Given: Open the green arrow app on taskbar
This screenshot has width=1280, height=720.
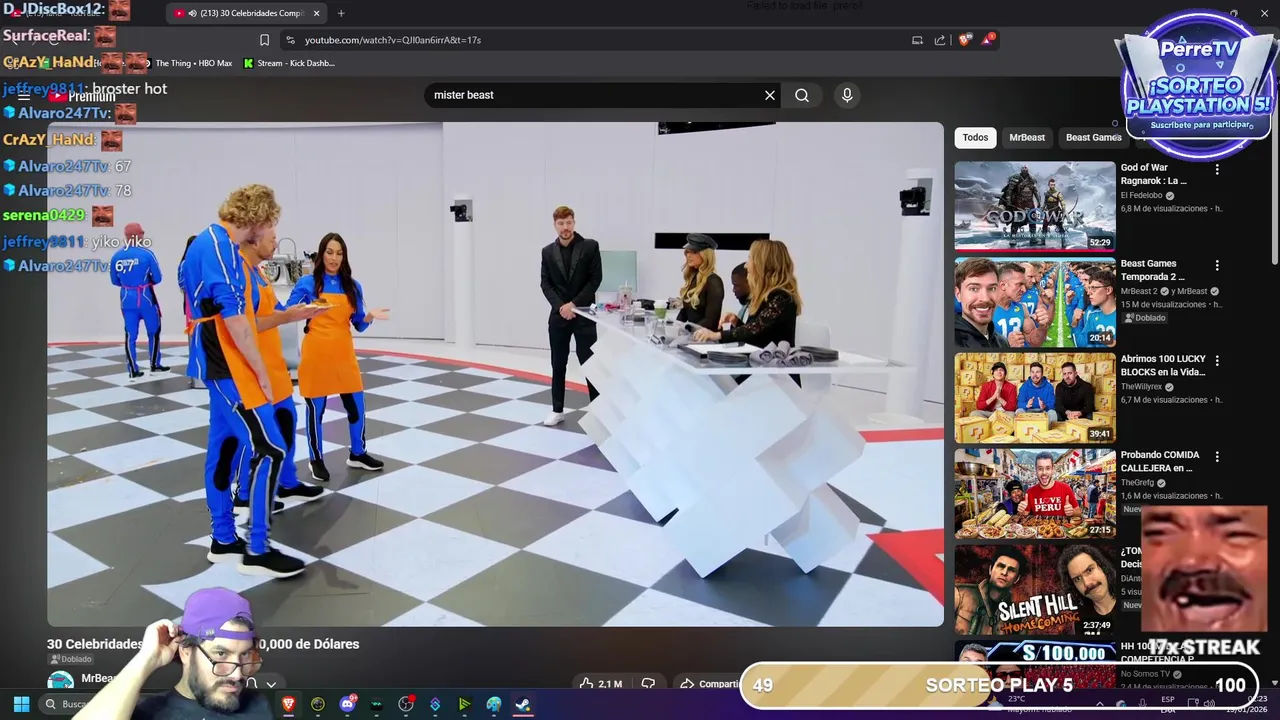Looking at the screenshot, I should tap(464, 704).
